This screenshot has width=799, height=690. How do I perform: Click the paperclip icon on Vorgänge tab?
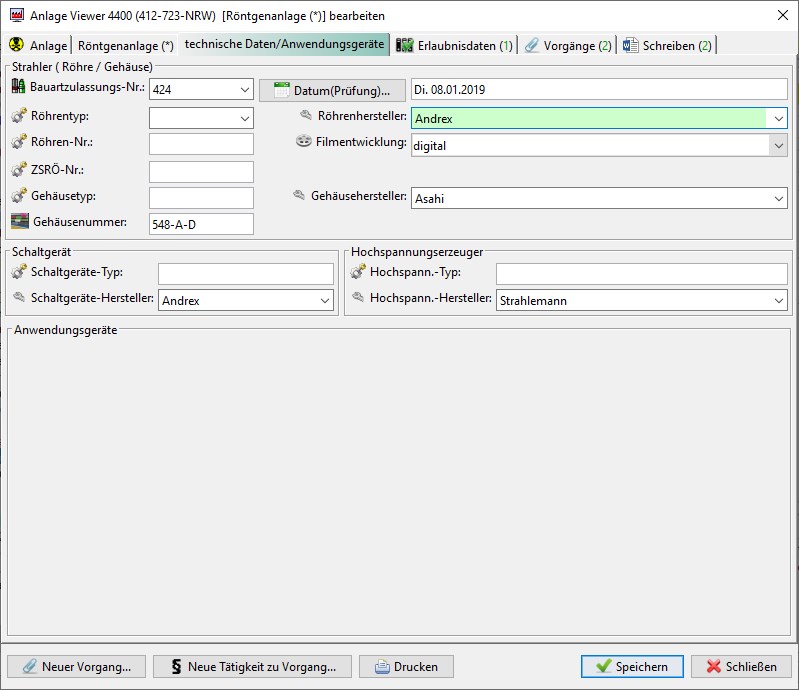click(532, 46)
